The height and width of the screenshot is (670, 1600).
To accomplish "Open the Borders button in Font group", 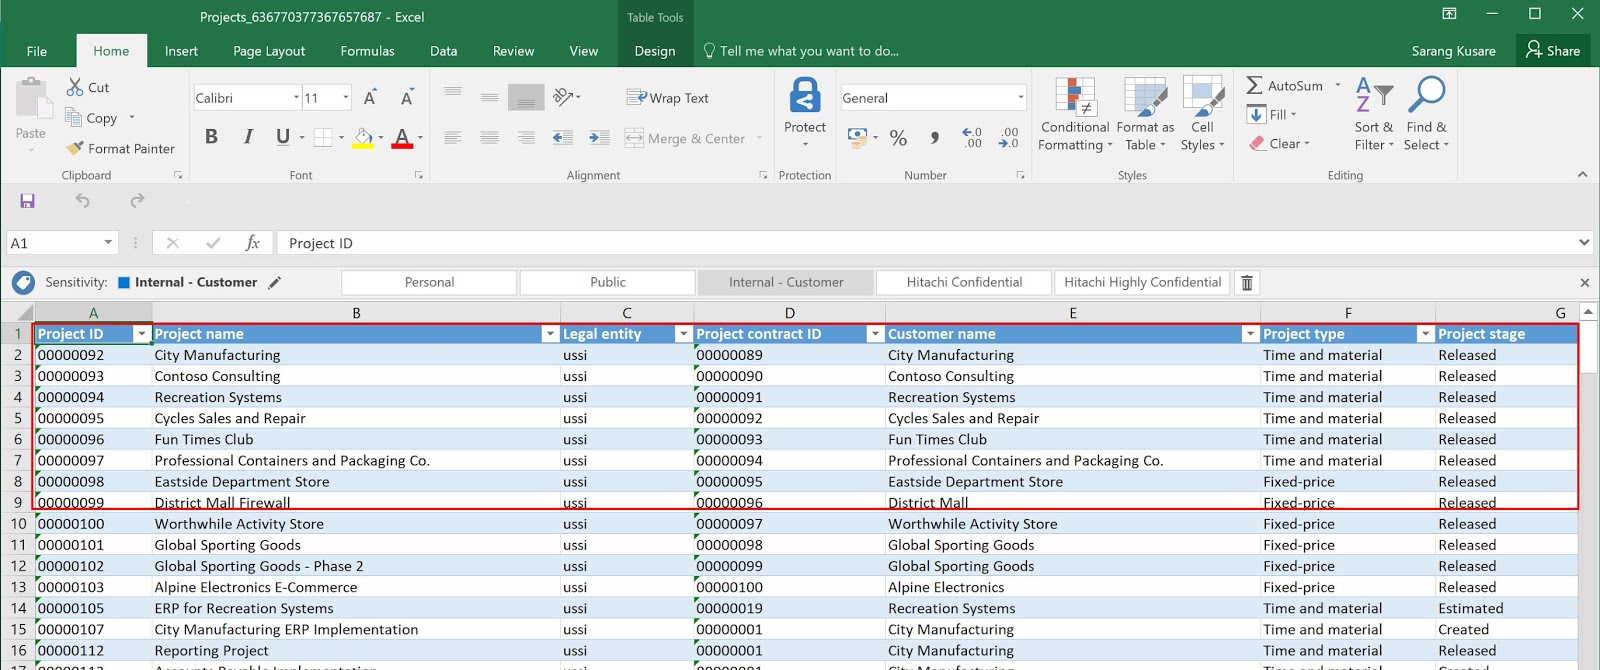I will 324,137.
